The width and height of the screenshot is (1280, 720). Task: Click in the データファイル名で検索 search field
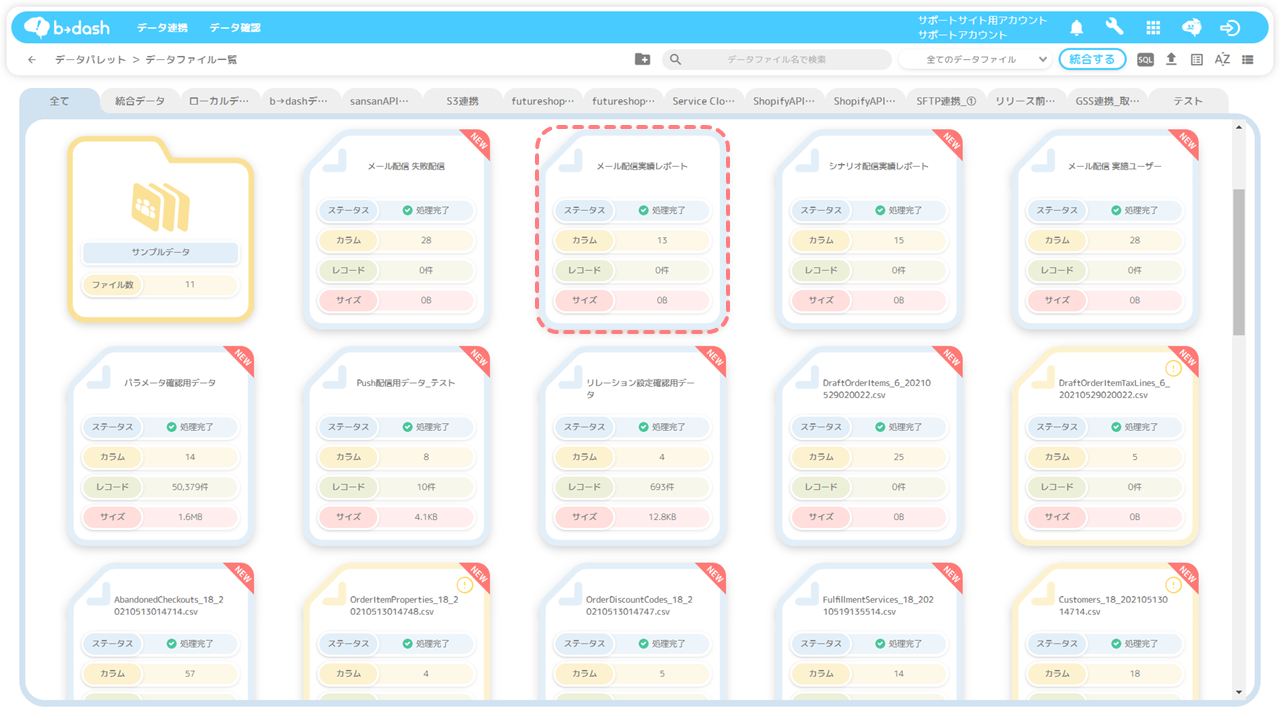(x=776, y=60)
